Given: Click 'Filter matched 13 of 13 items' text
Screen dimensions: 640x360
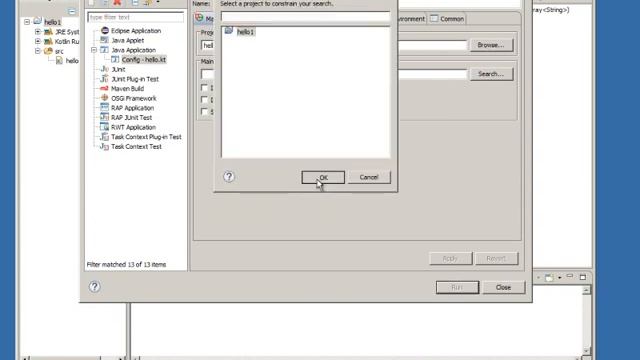Looking at the screenshot, I should [x=127, y=264].
